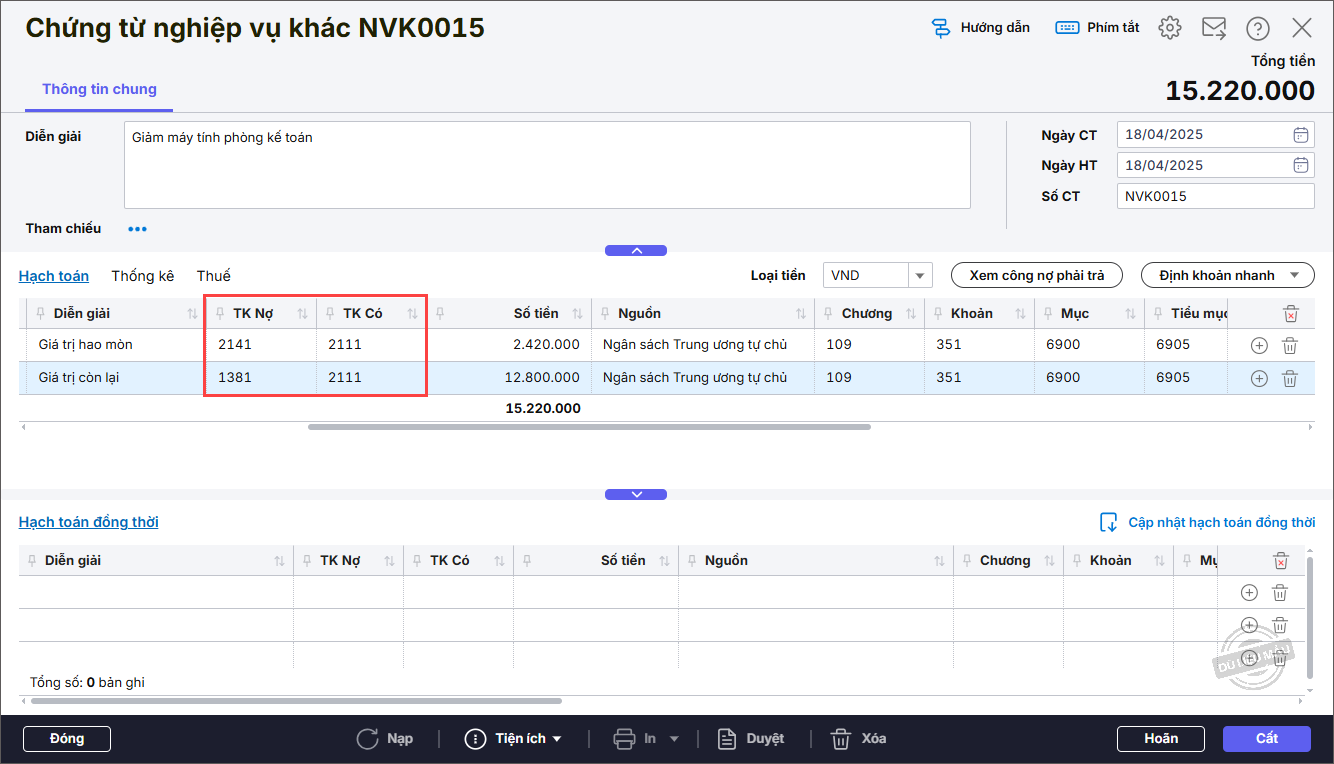Viewport: 1334px width, 764px height.
Task: Open calendar picker for Ngày CT
Action: pyautogui.click(x=1300, y=135)
